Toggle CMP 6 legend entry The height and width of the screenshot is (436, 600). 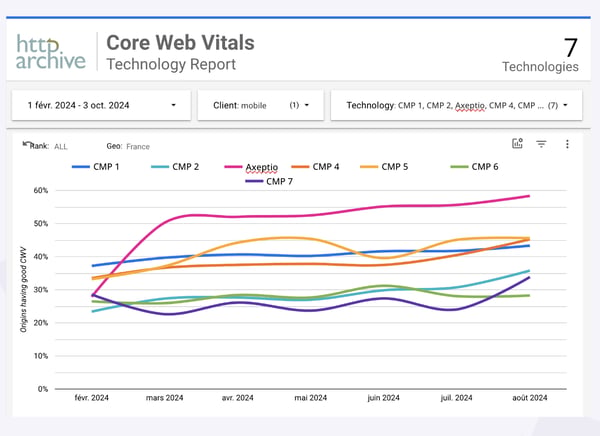click(474, 167)
